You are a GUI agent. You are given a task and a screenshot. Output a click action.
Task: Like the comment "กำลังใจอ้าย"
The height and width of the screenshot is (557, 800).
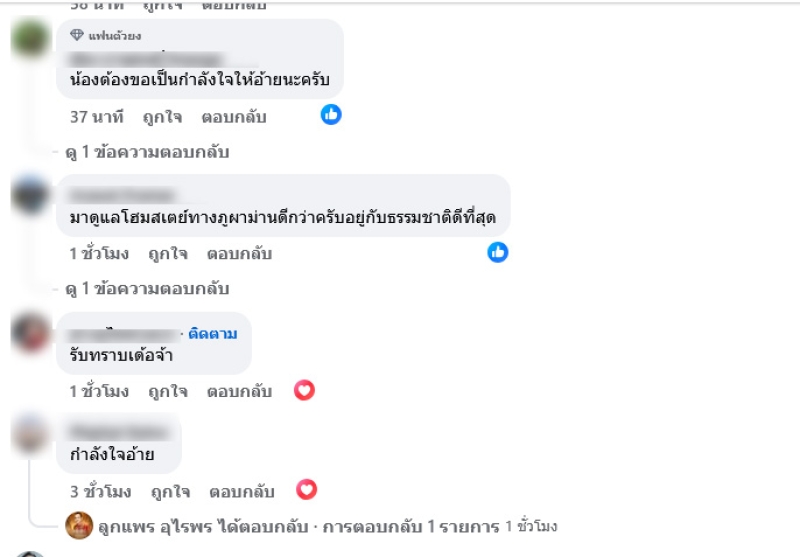pyautogui.click(x=170, y=491)
